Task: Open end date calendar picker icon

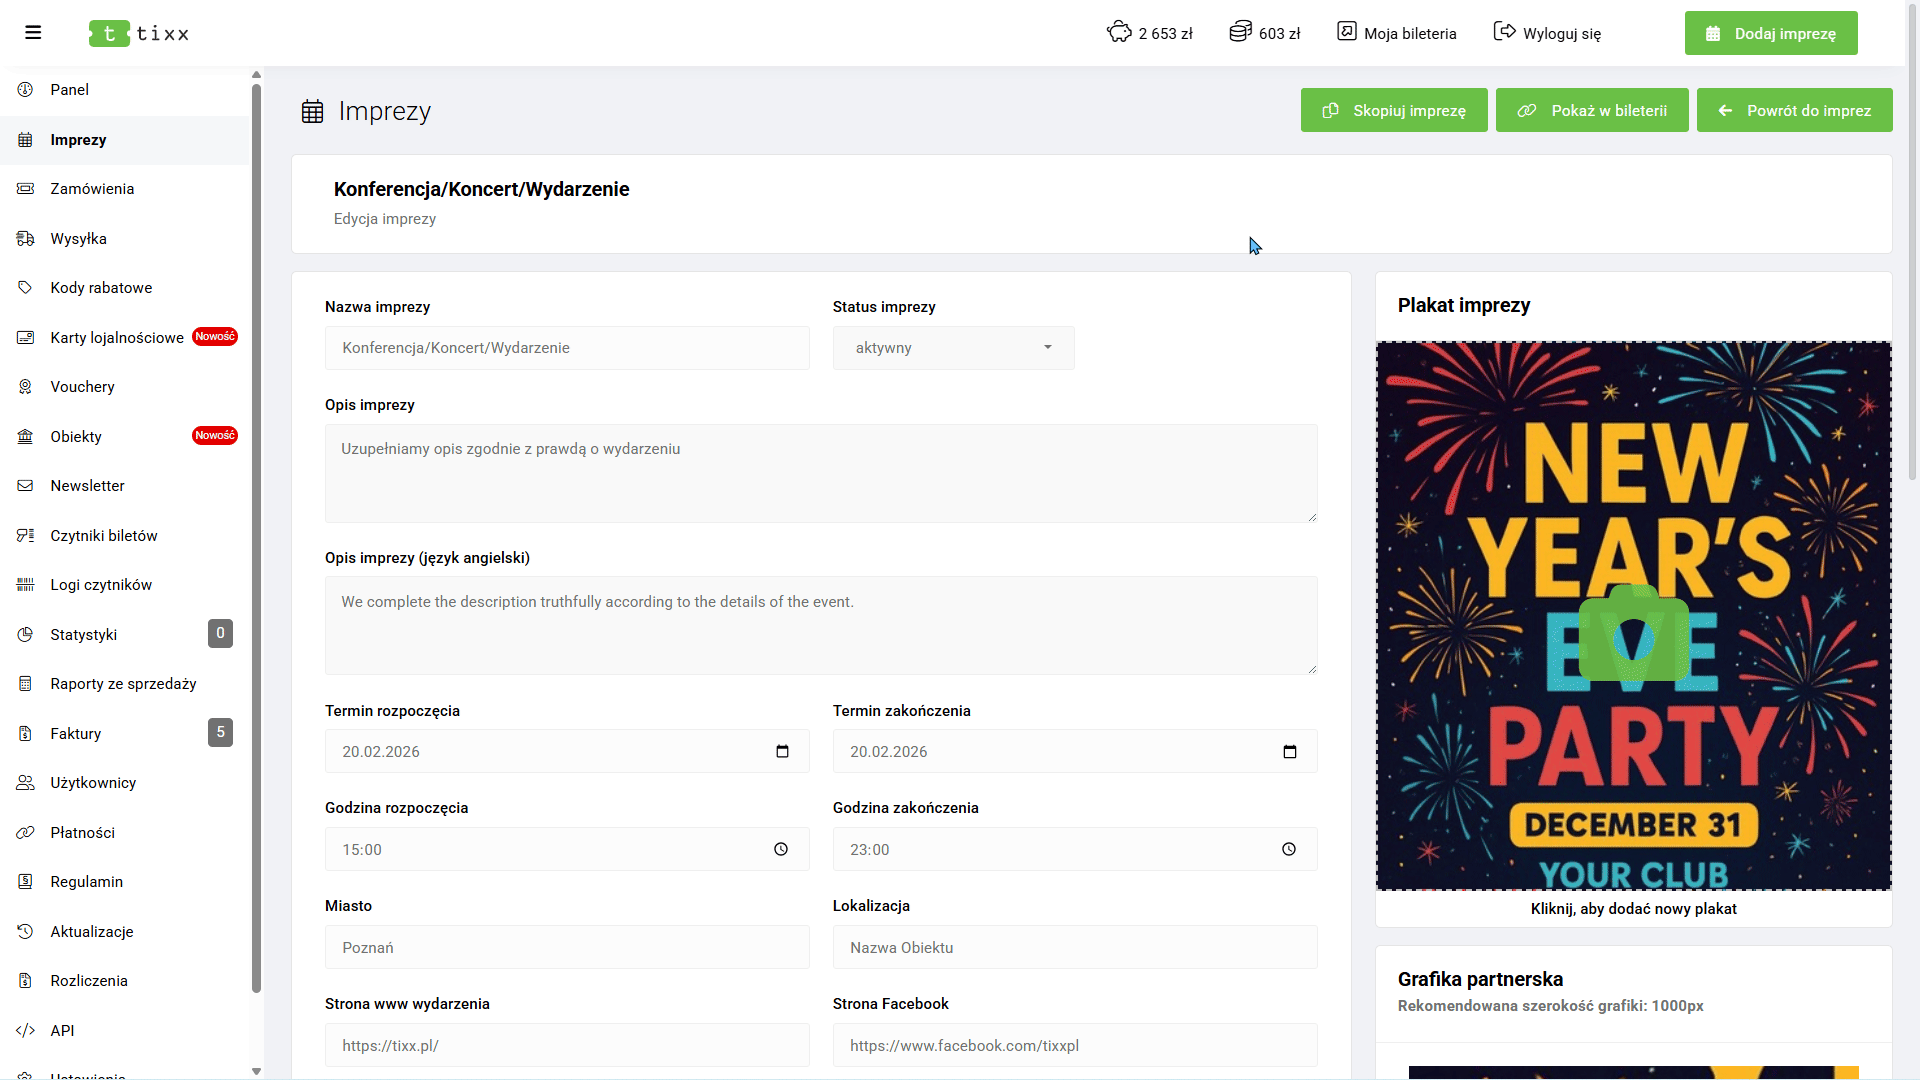Action: pos(1289,751)
